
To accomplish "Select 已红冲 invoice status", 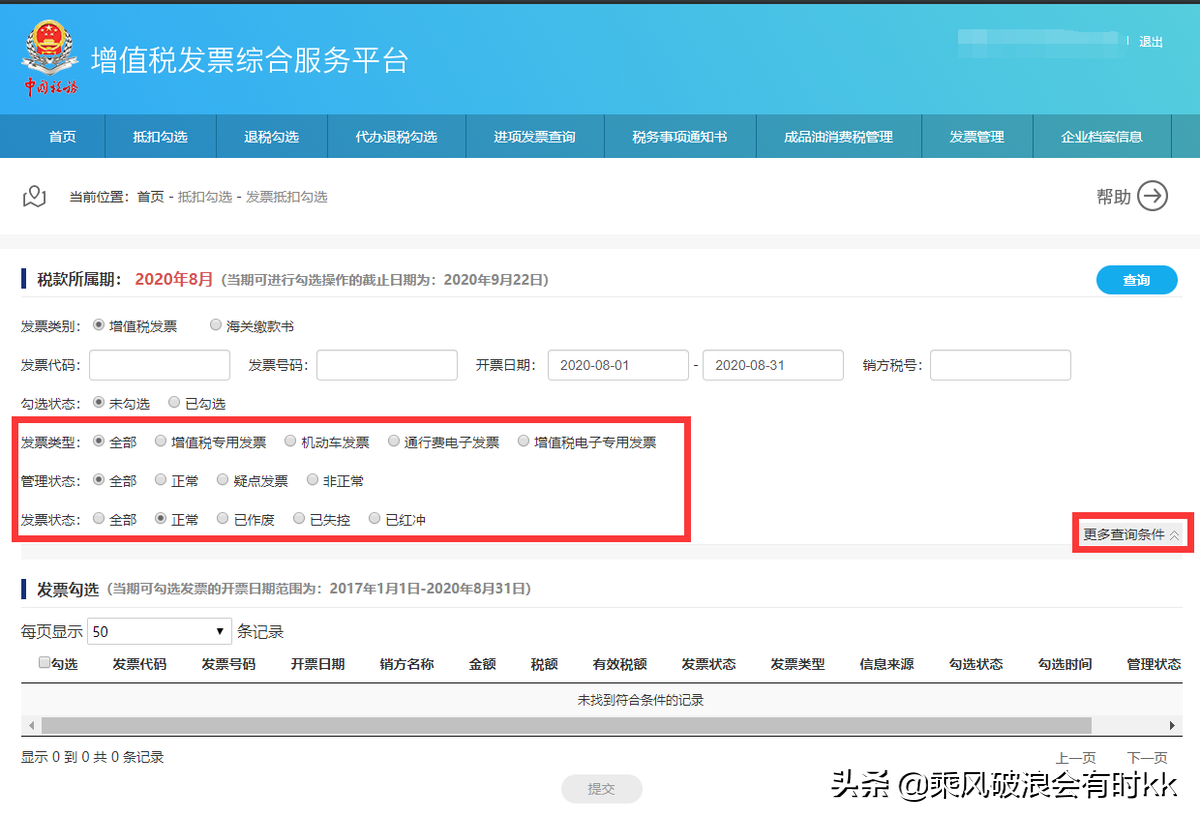I will coord(375,518).
